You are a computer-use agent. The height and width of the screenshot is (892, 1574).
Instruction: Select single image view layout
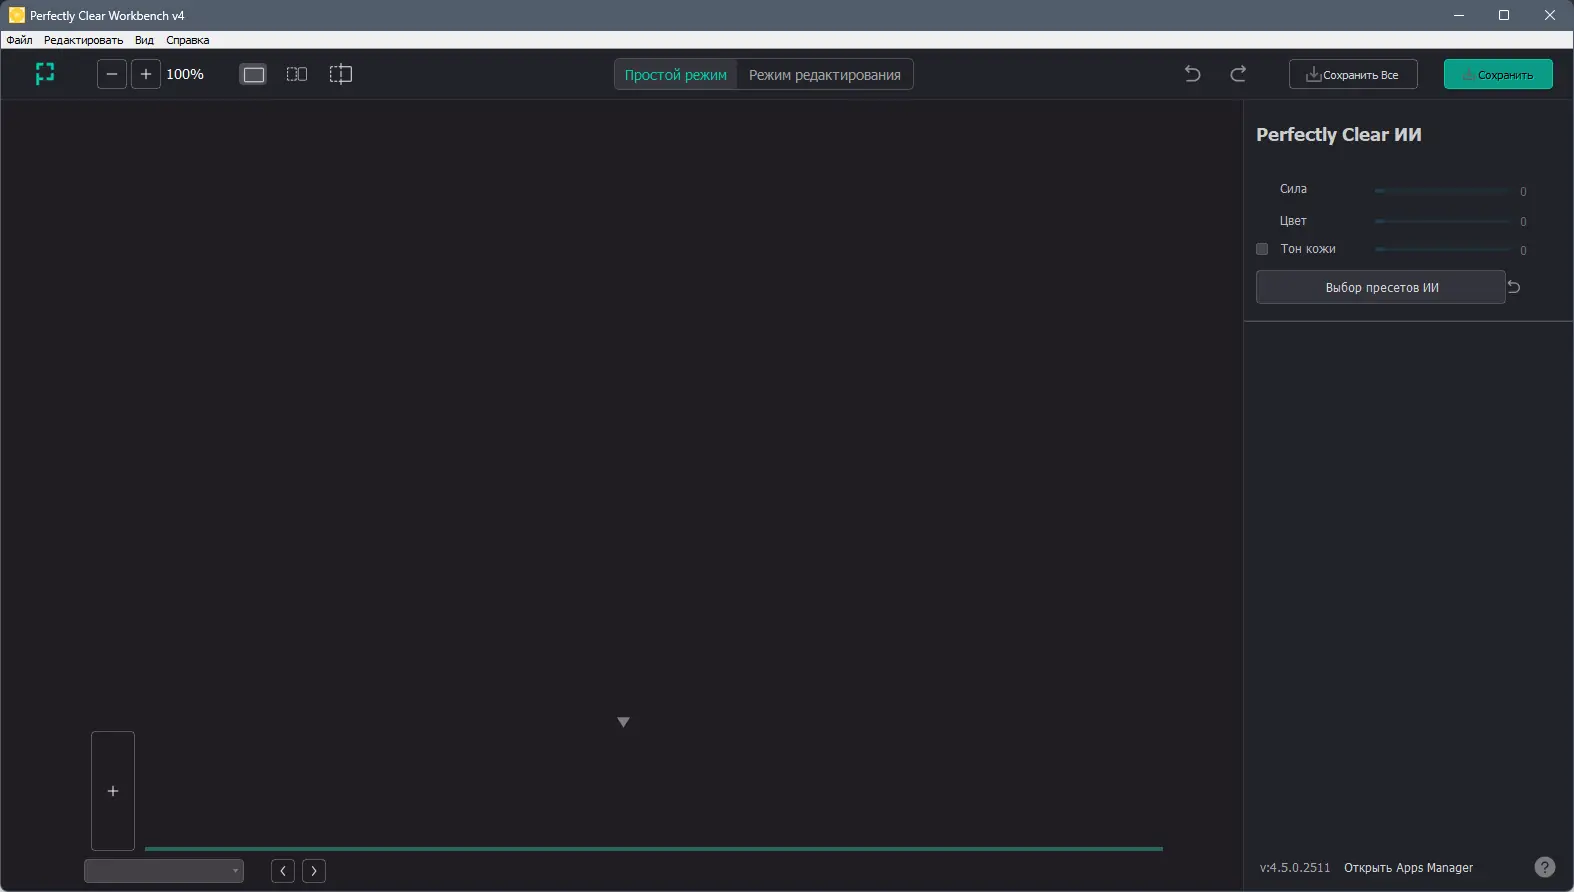[254, 74]
